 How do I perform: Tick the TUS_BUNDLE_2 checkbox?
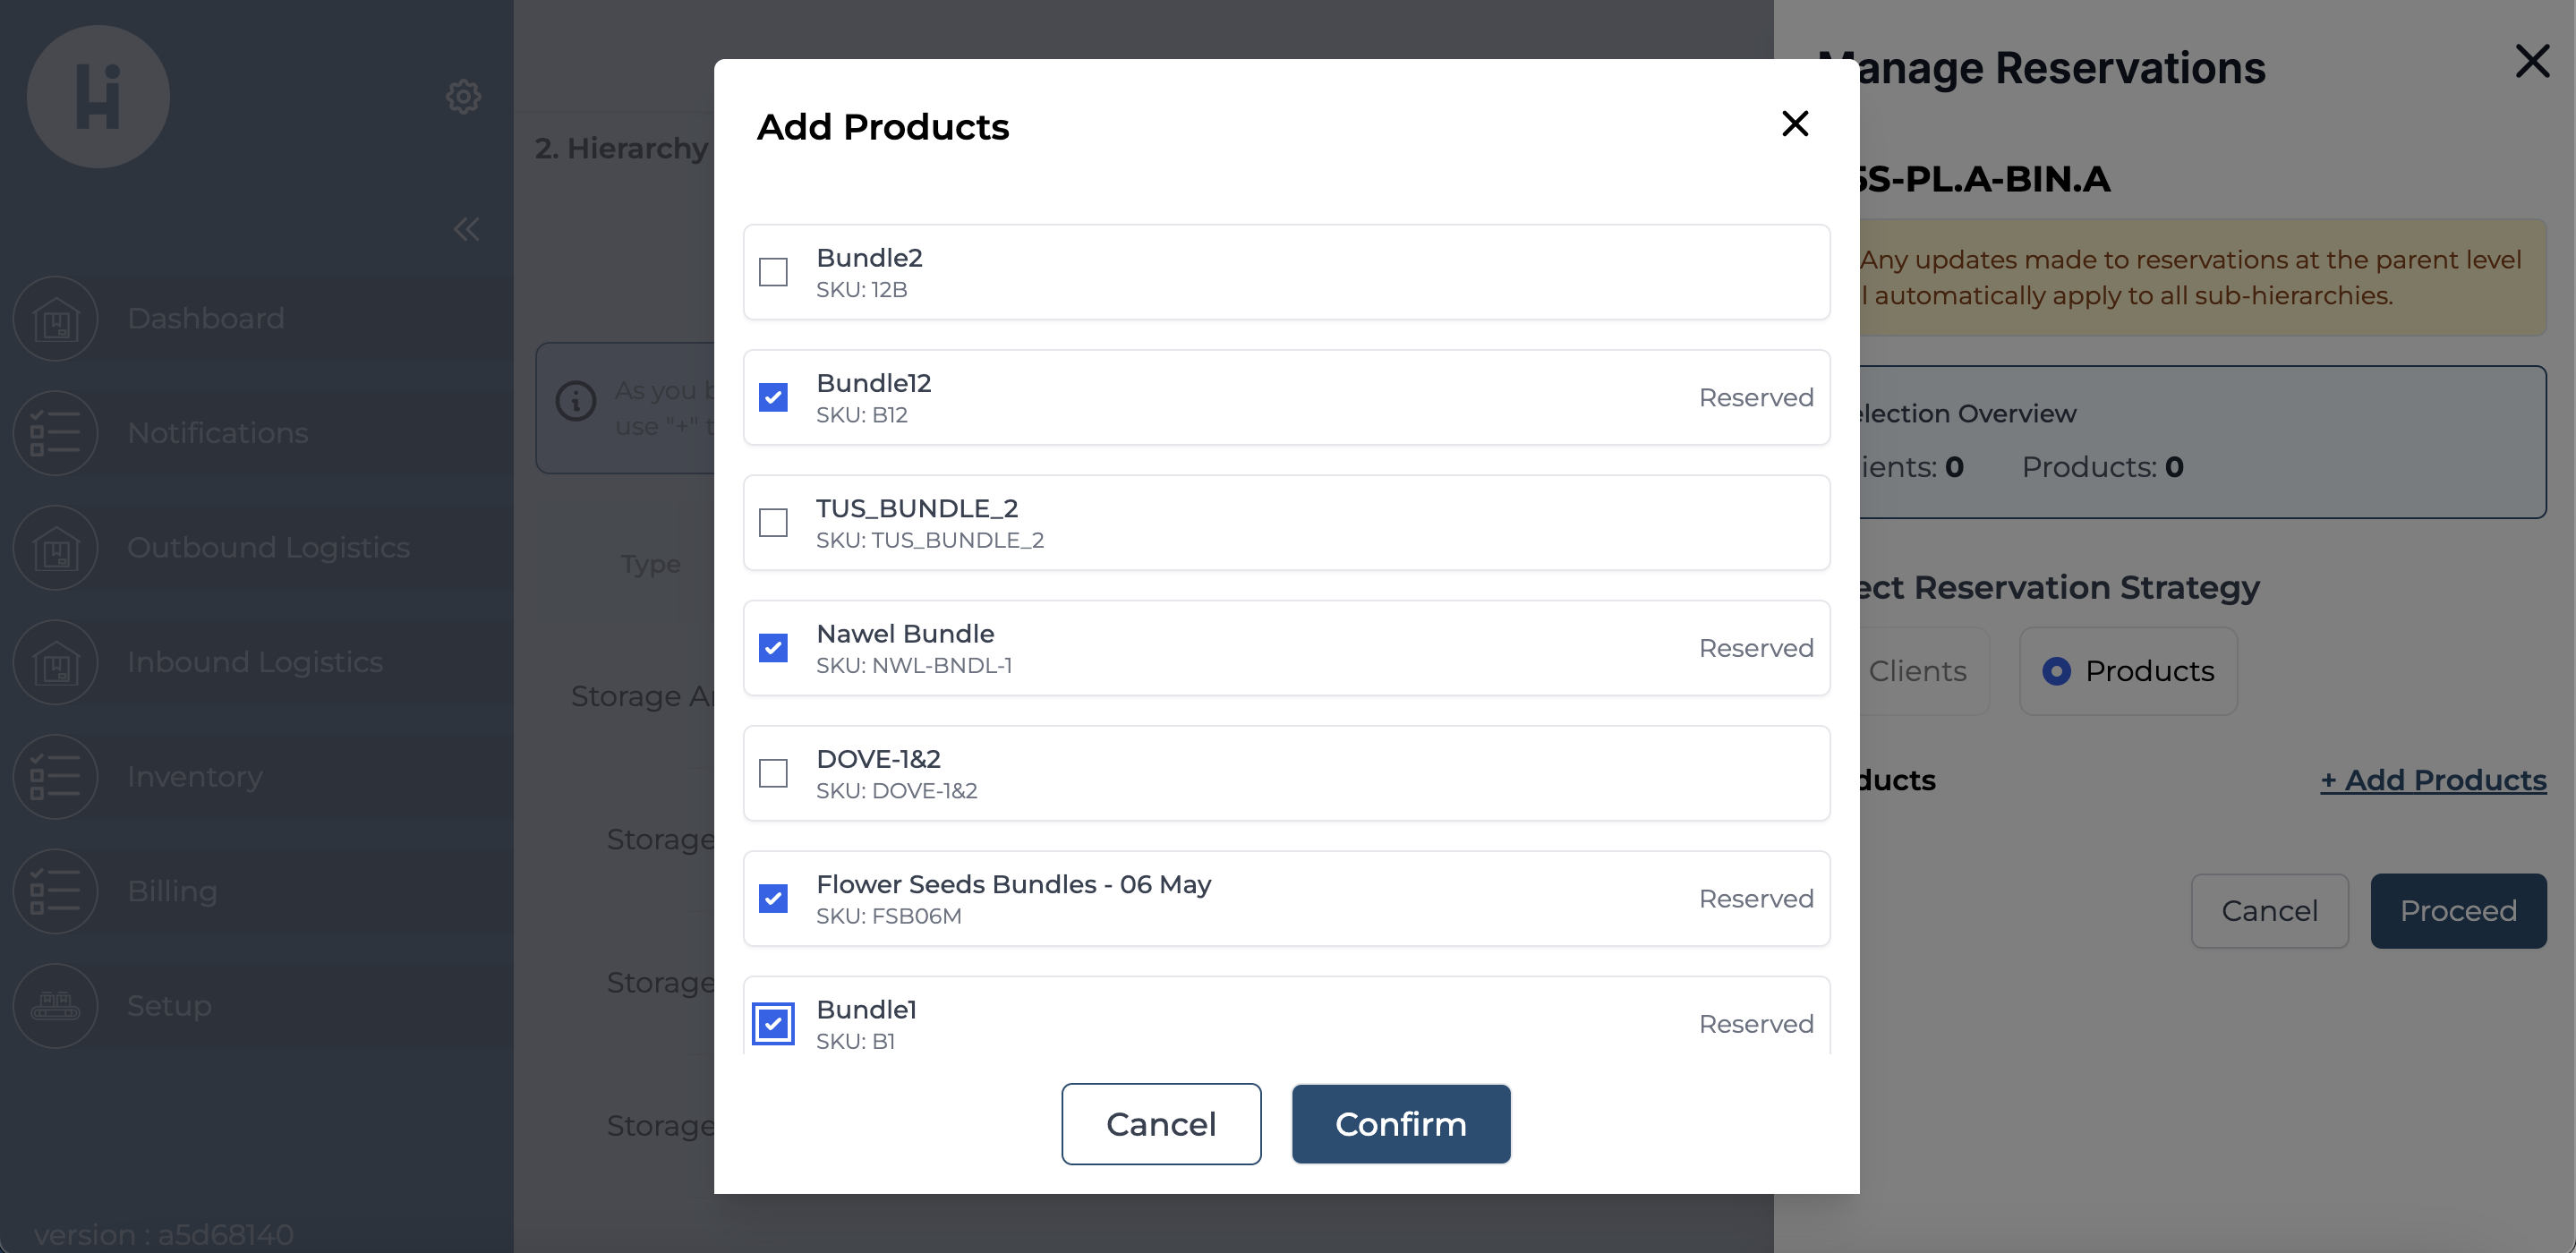click(773, 523)
